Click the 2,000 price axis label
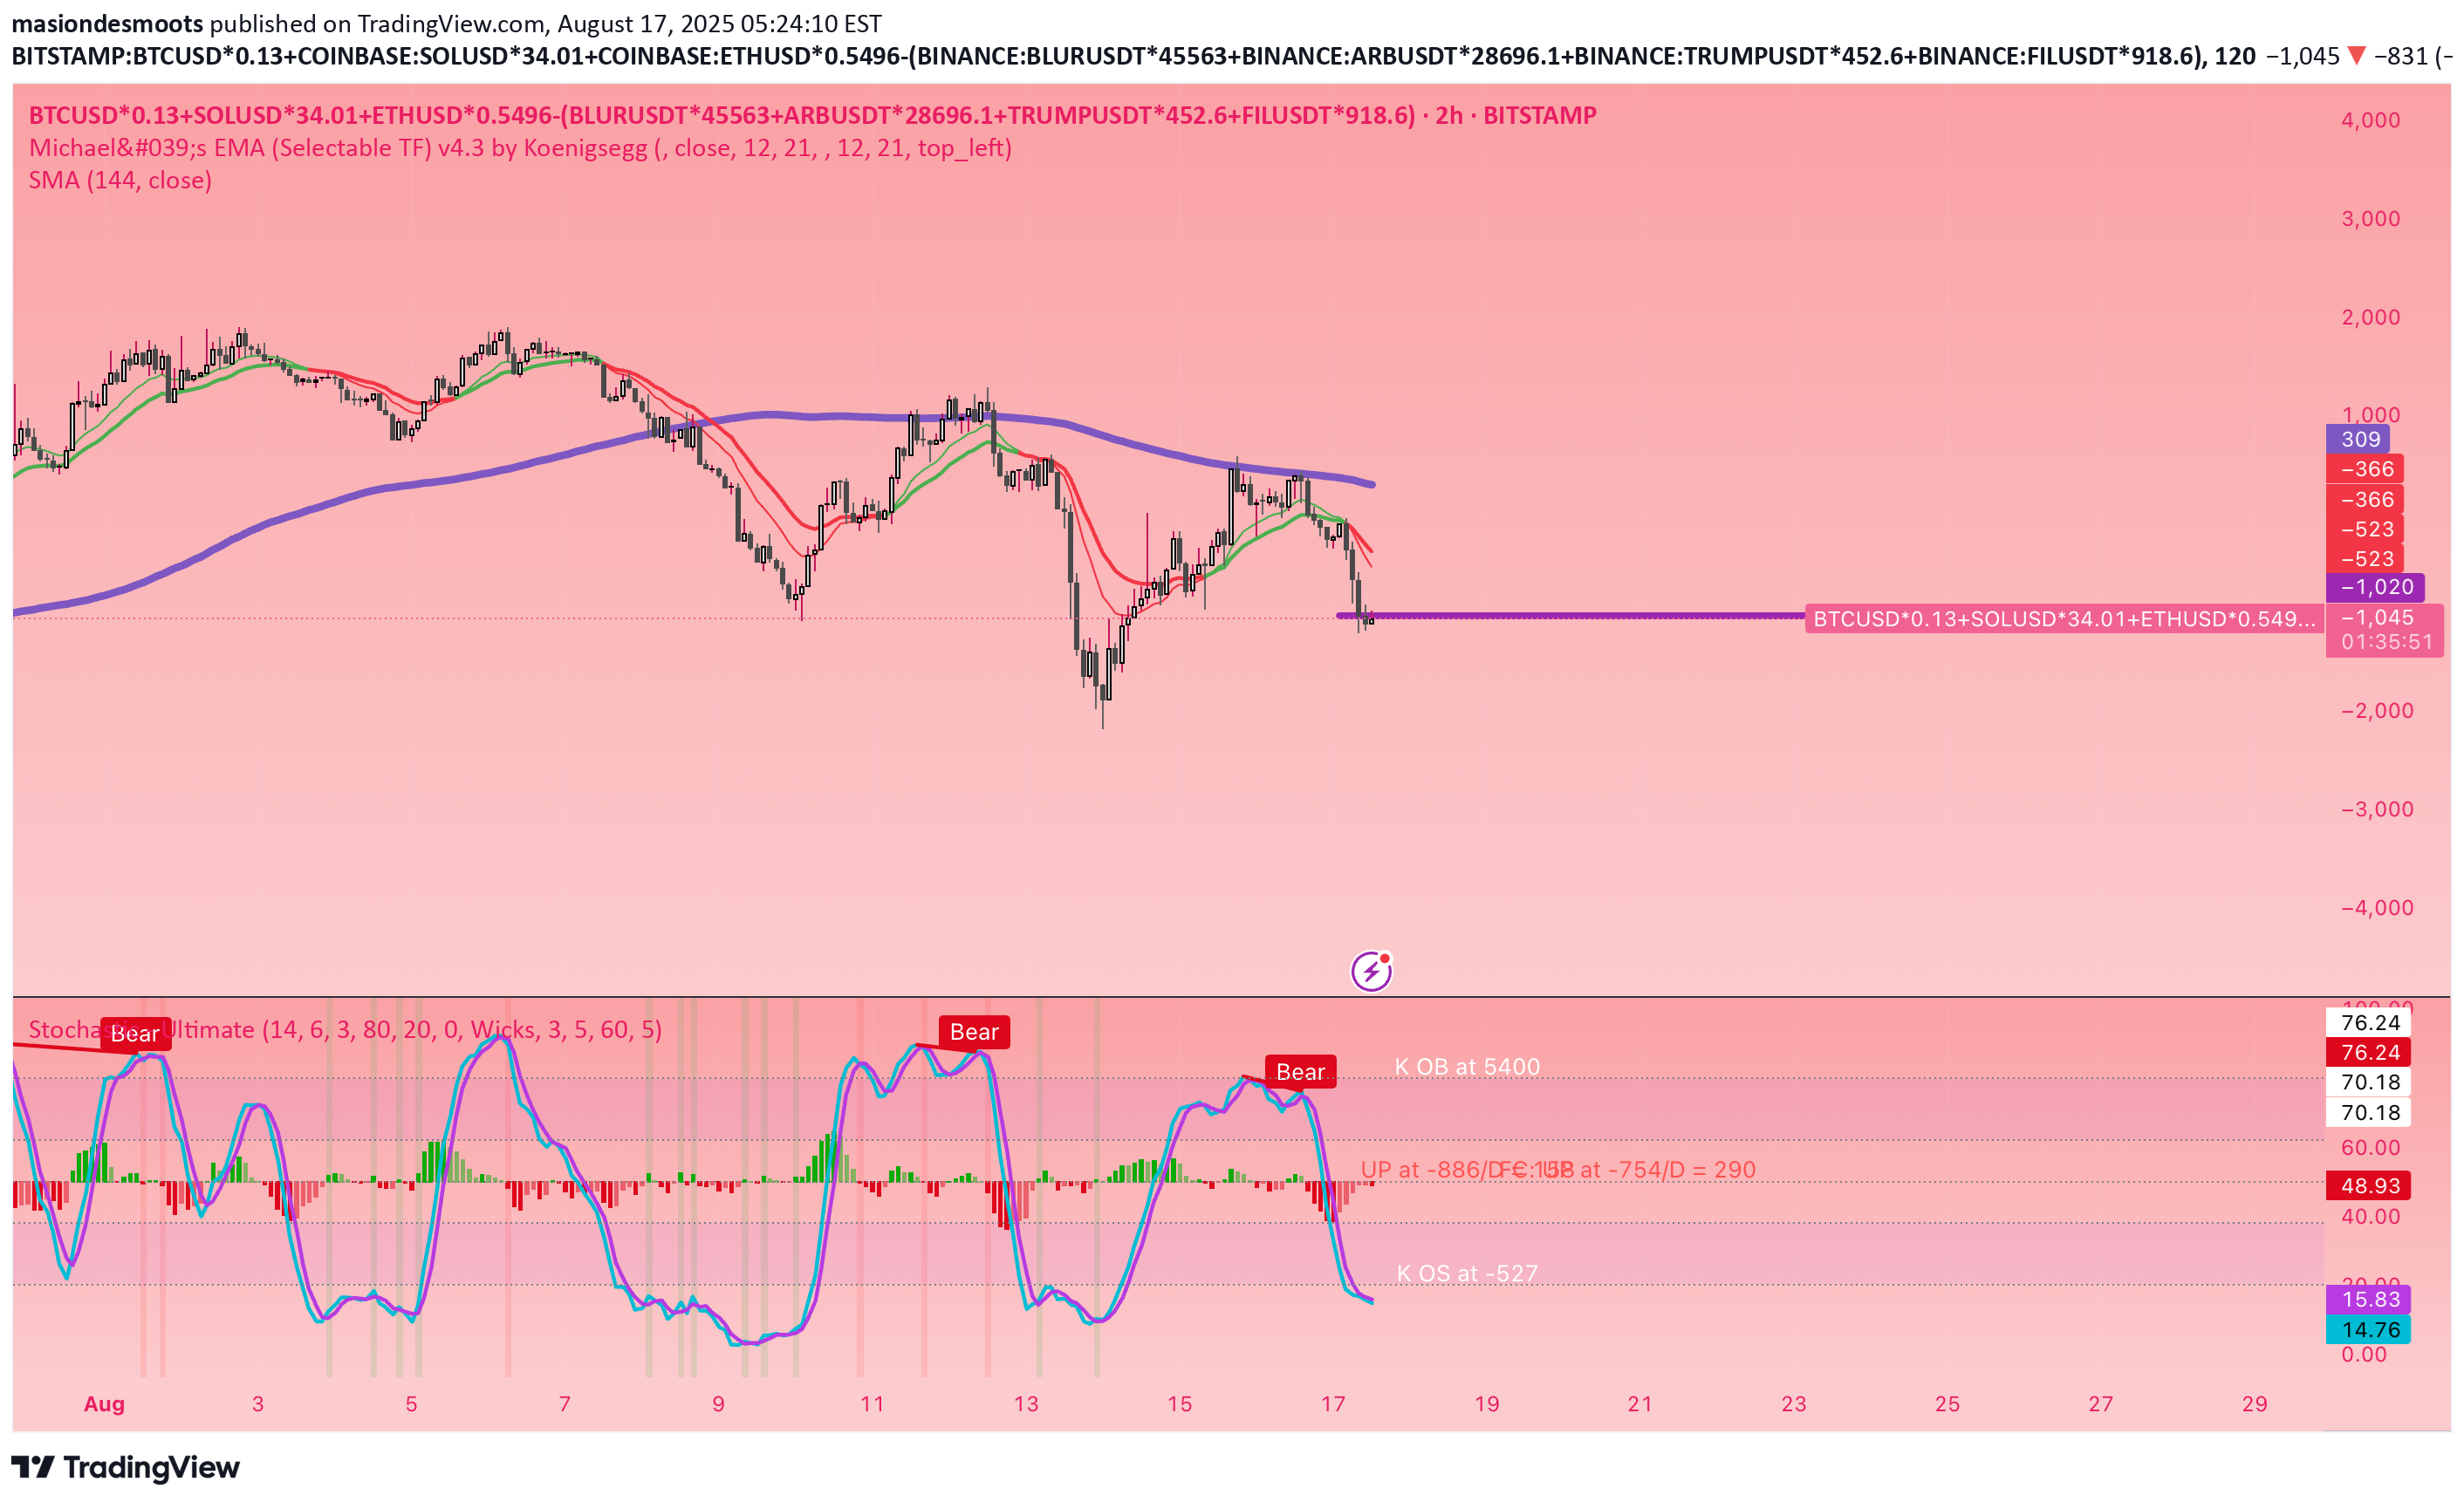 [x=2370, y=317]
